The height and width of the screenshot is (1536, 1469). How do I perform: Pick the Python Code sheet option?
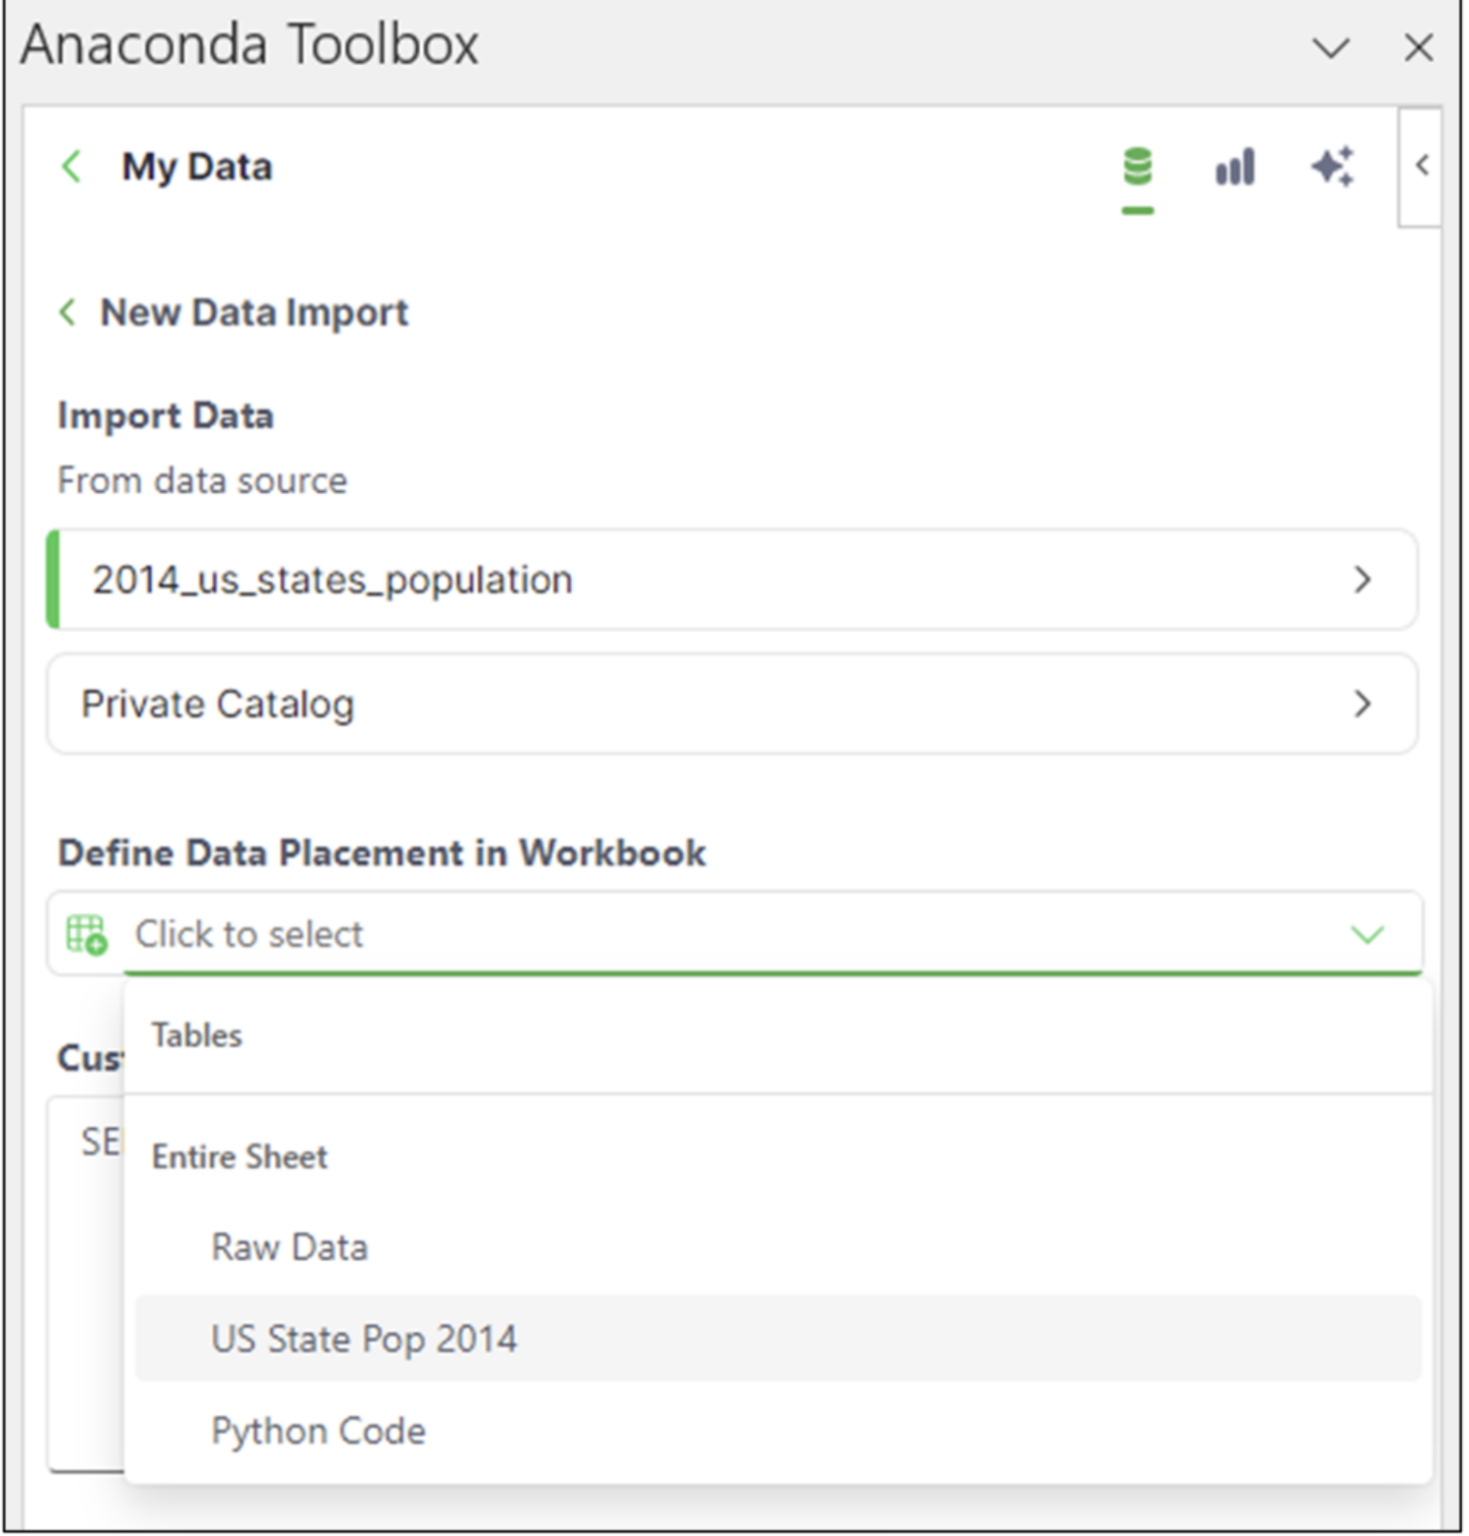click(318, 1431)
